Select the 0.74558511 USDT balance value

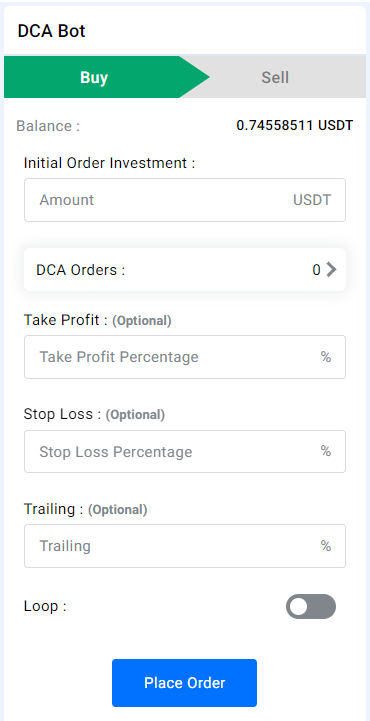[x=295, y=125]
